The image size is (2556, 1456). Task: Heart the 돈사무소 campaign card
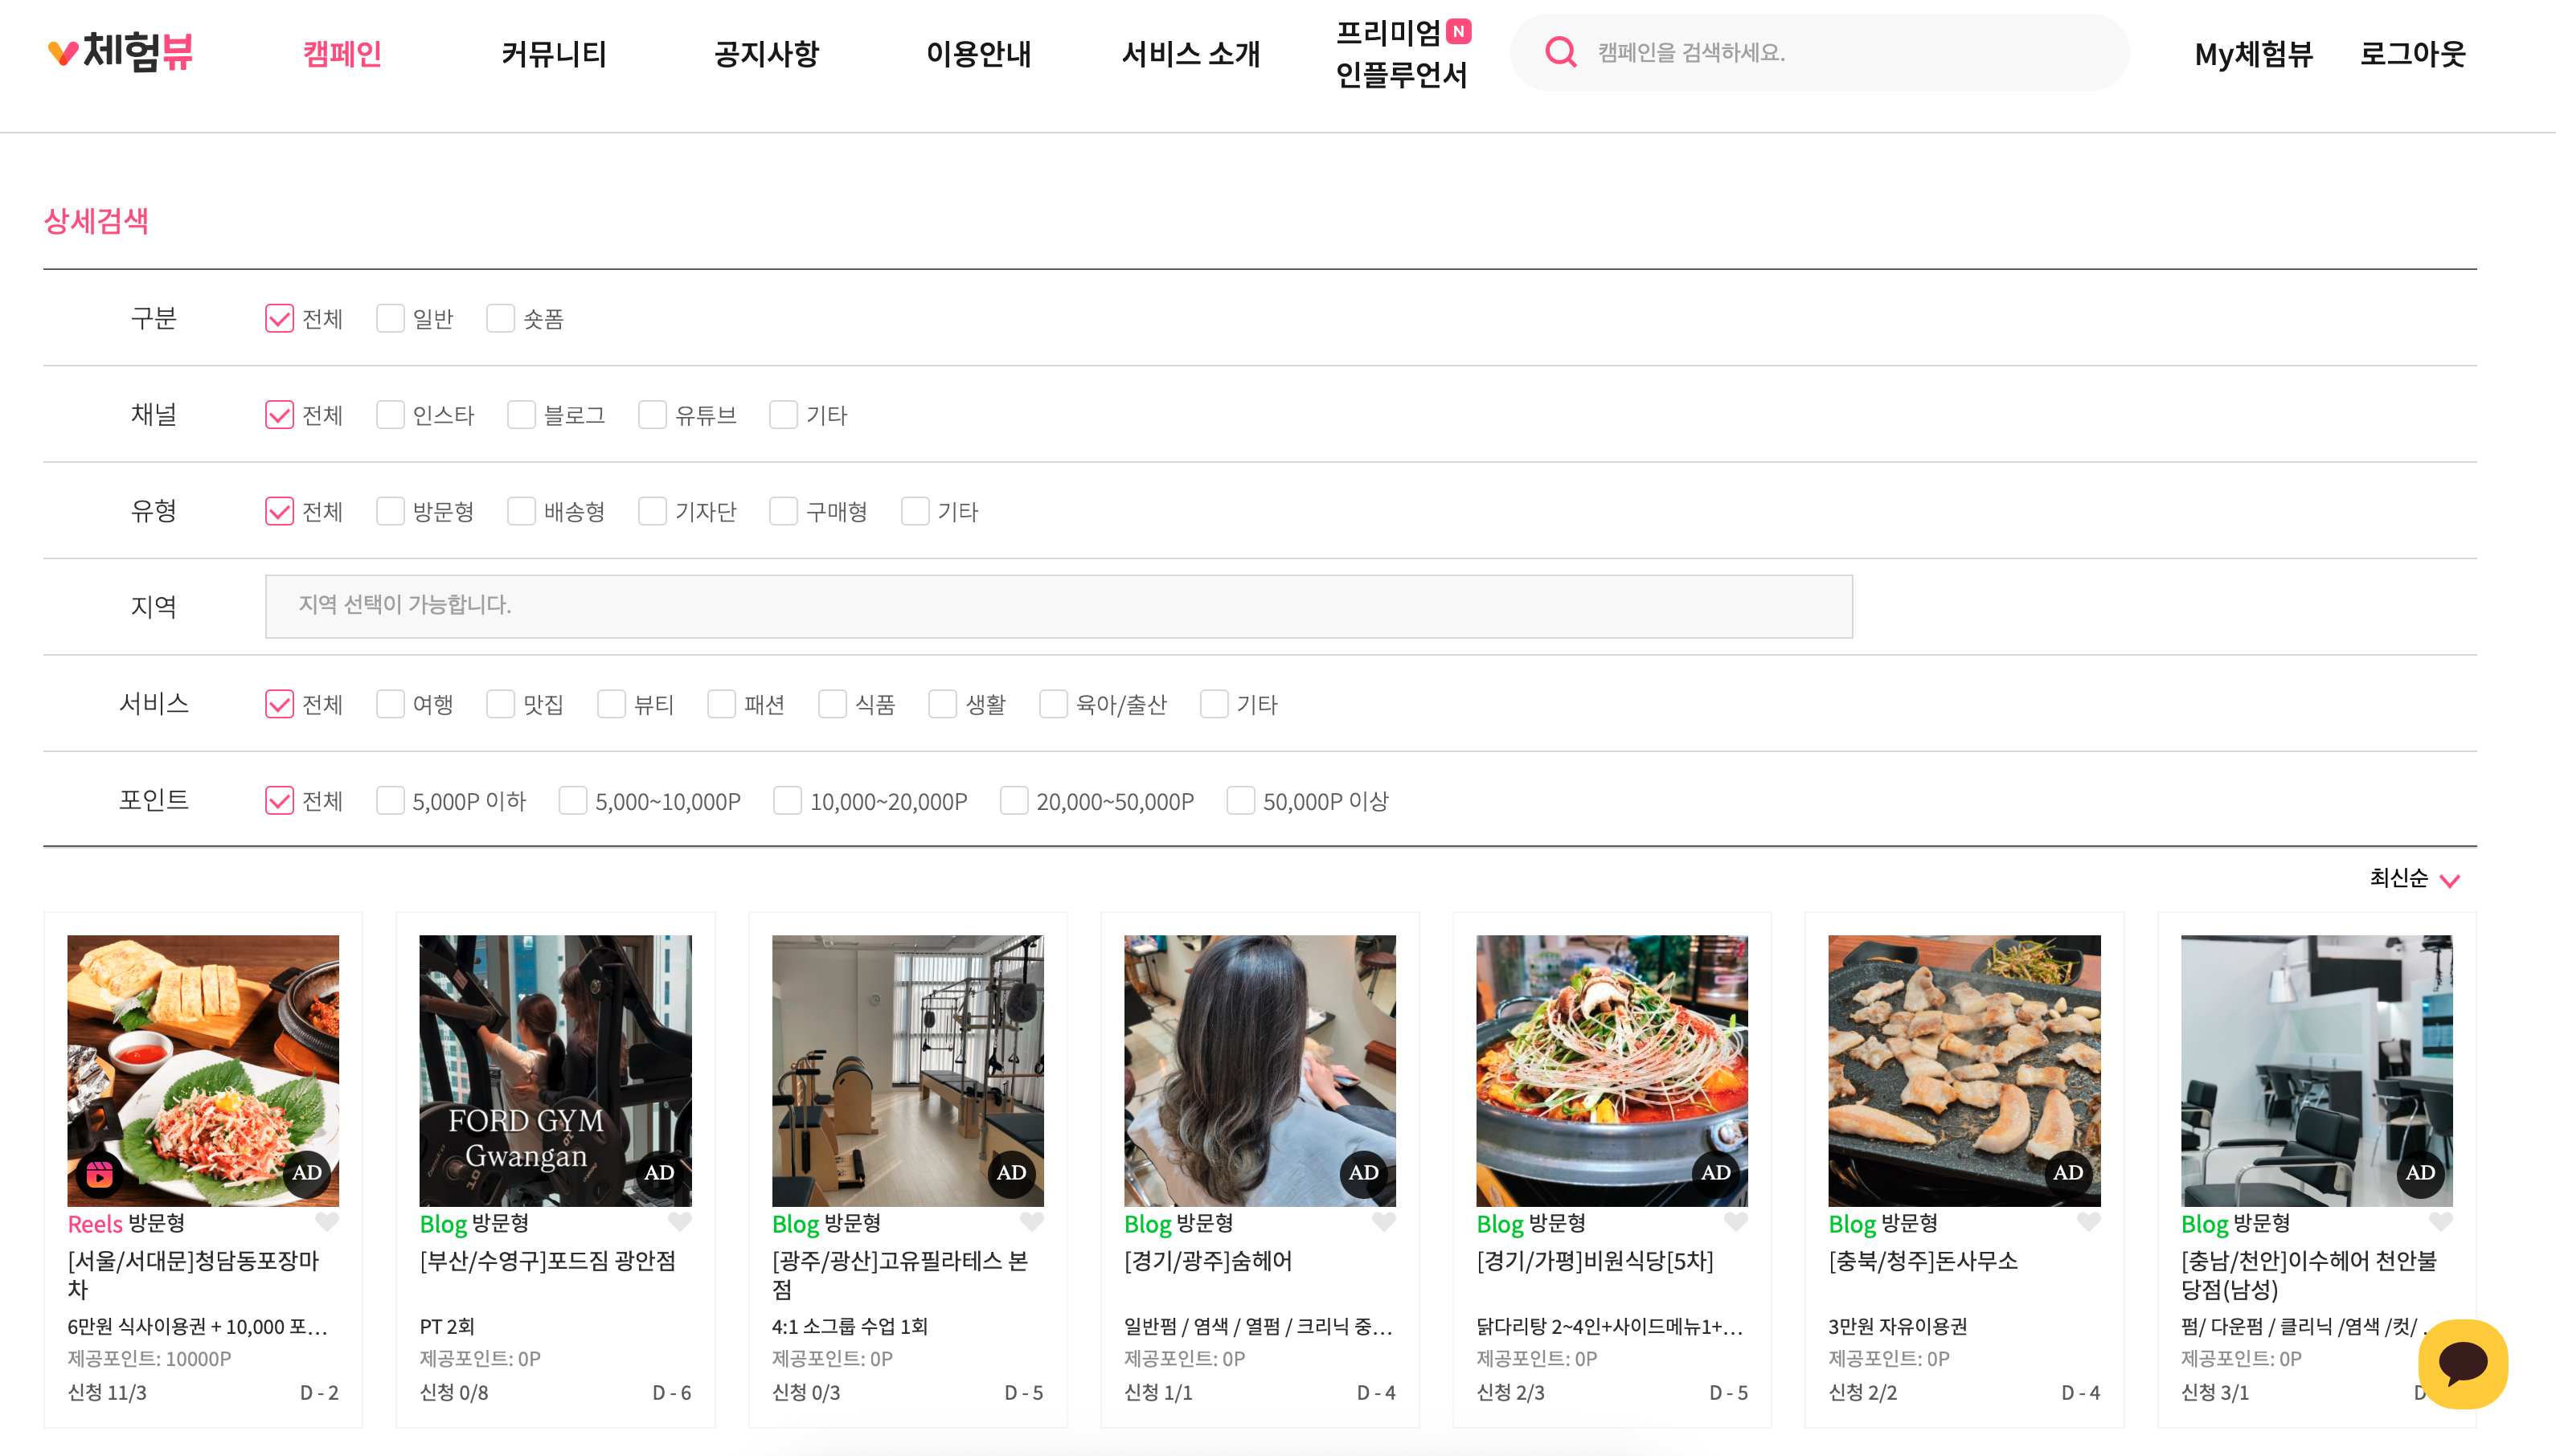(x=2088, y=1221)
